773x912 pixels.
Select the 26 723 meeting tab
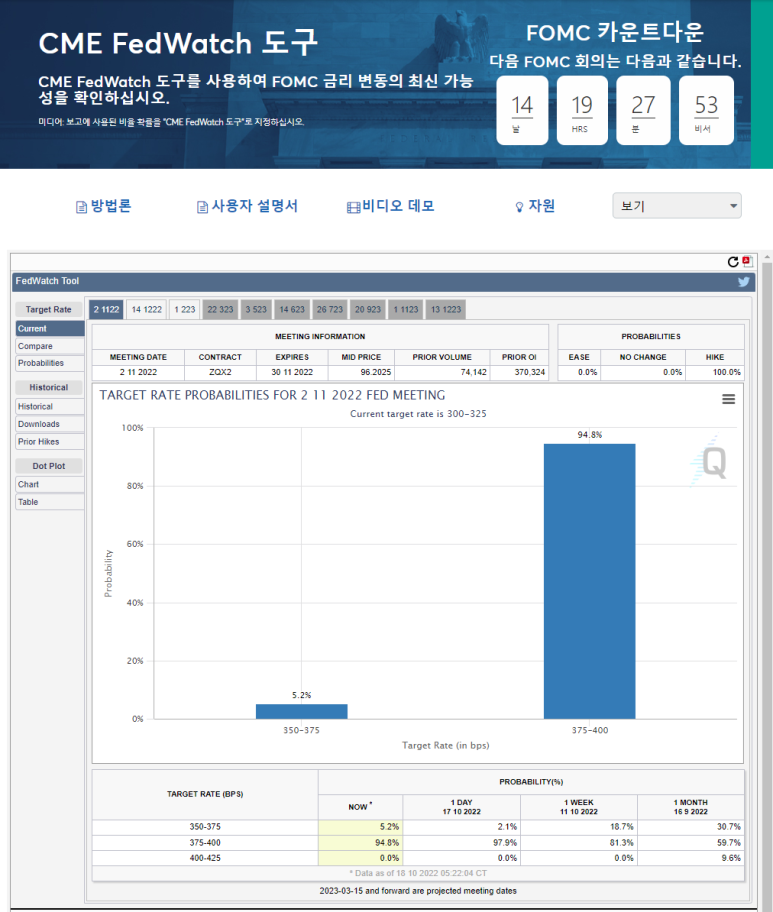[329, 309]
